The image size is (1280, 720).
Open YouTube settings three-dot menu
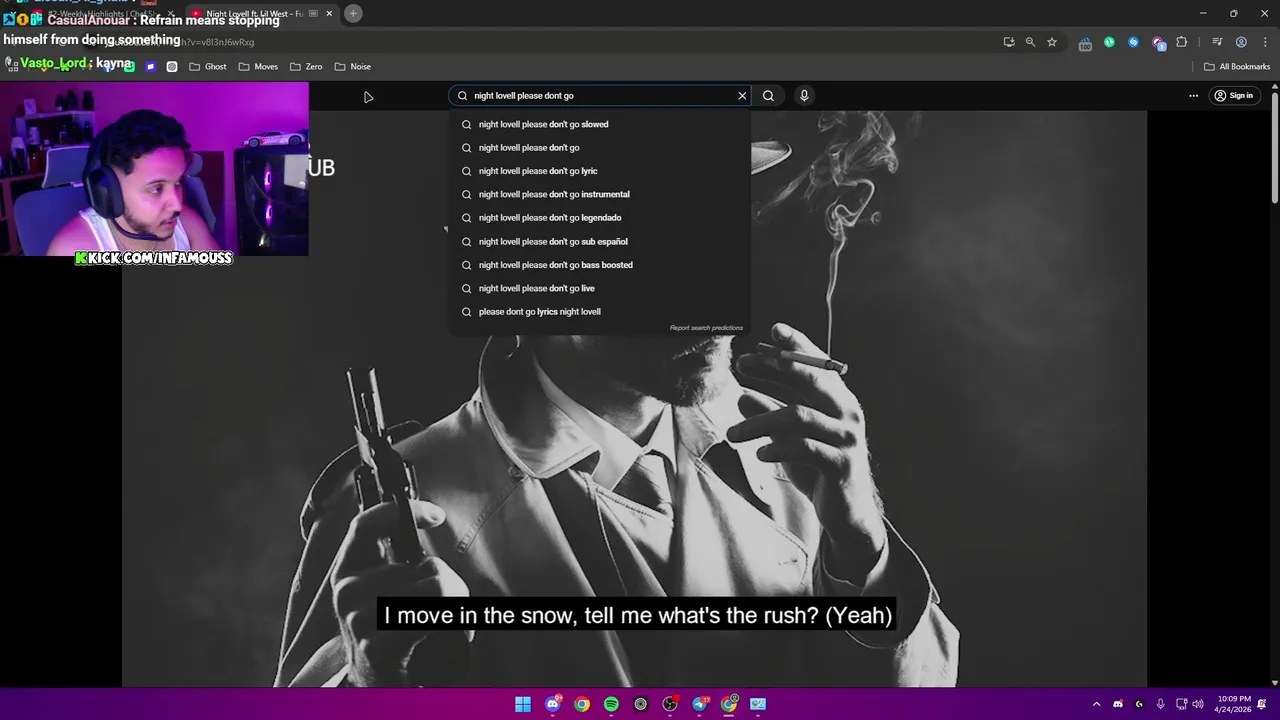point(1193,96)
